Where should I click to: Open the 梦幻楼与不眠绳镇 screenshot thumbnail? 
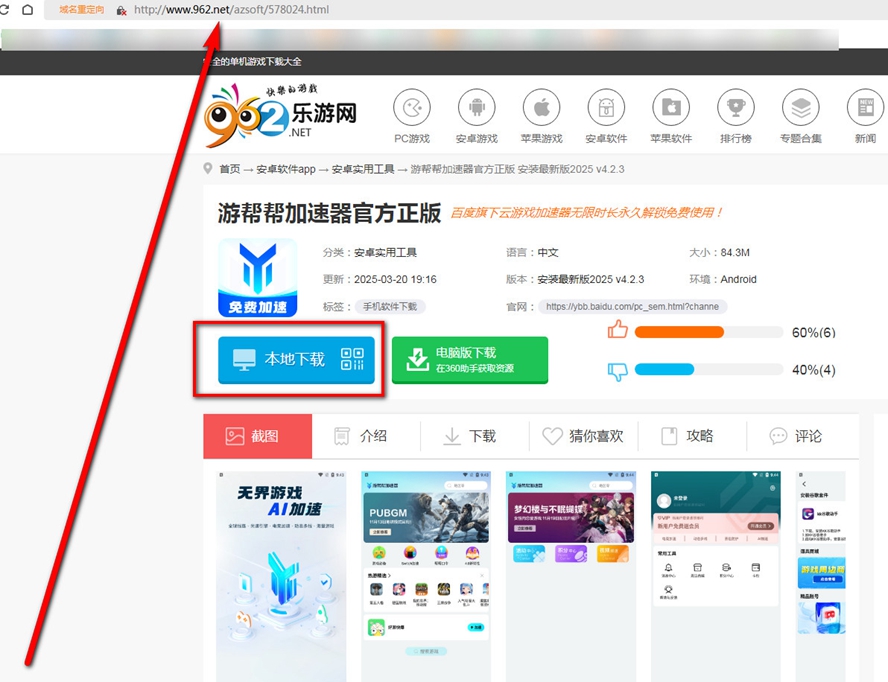(x=571, y=576)
